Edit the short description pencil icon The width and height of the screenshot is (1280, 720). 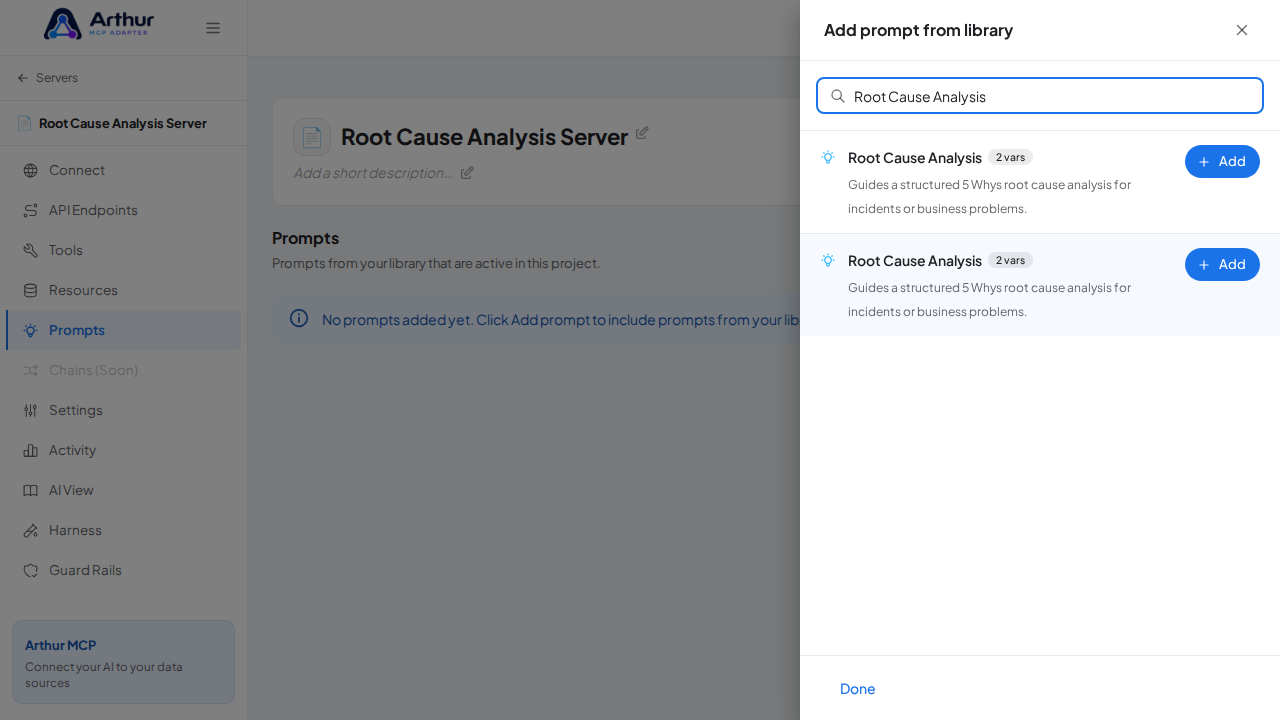pyautogui.click(x=467, y=172)
